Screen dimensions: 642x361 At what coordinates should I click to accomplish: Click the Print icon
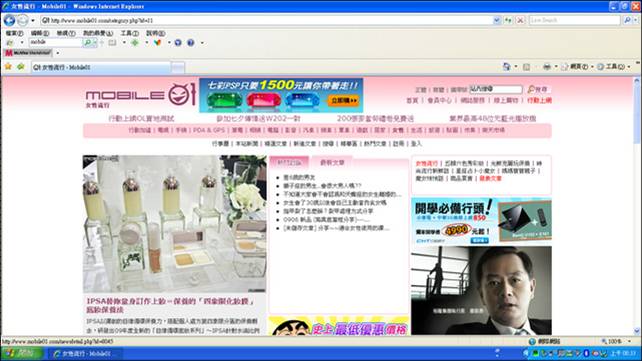tap(547, 67)
